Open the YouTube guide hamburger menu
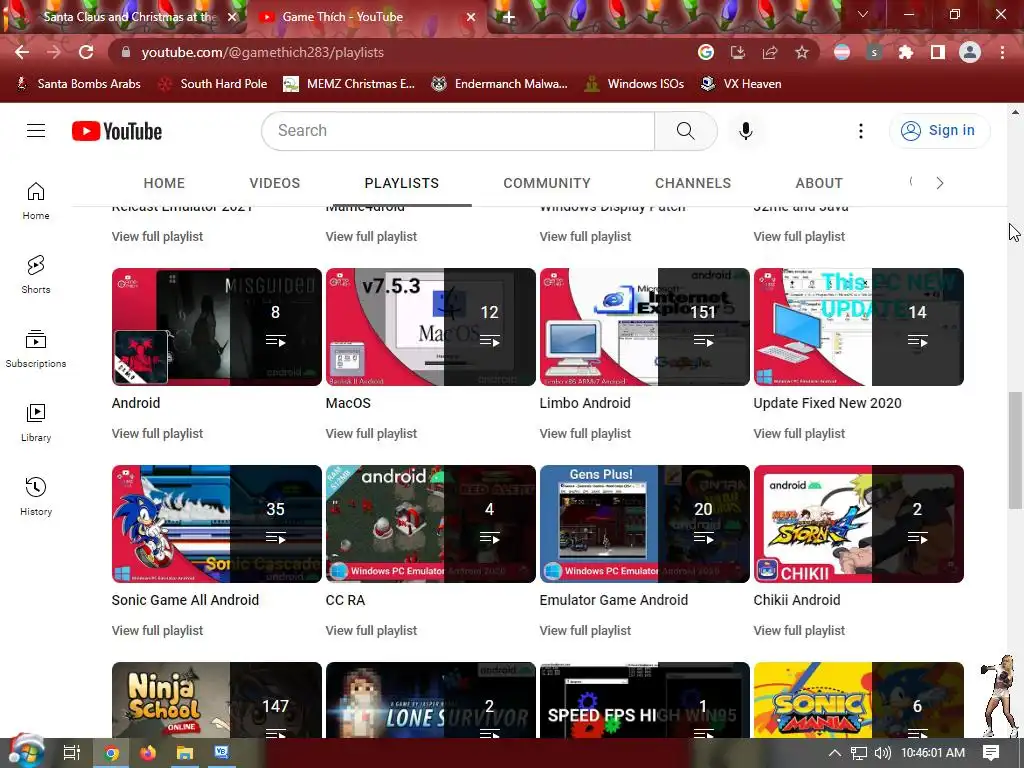The height and width of the screenshot is (768, 1024). click(36, 131)
